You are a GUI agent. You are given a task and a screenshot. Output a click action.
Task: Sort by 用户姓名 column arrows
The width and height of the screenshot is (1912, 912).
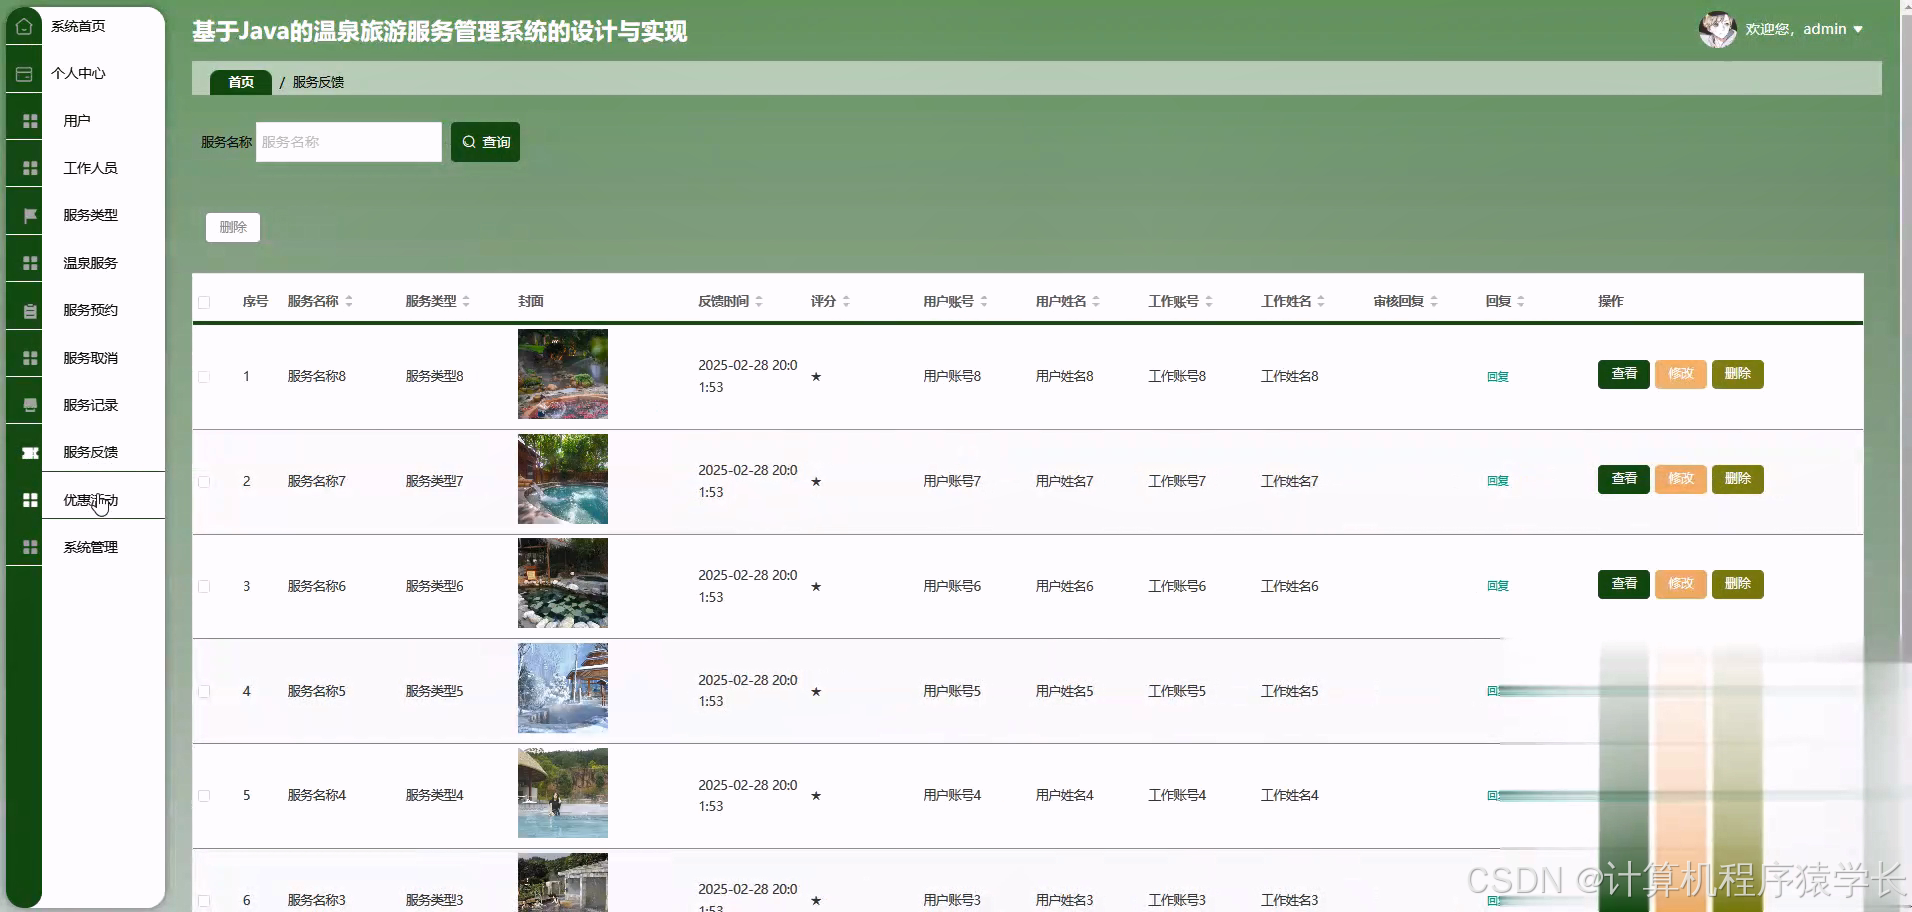click(x=1096, y=301)
